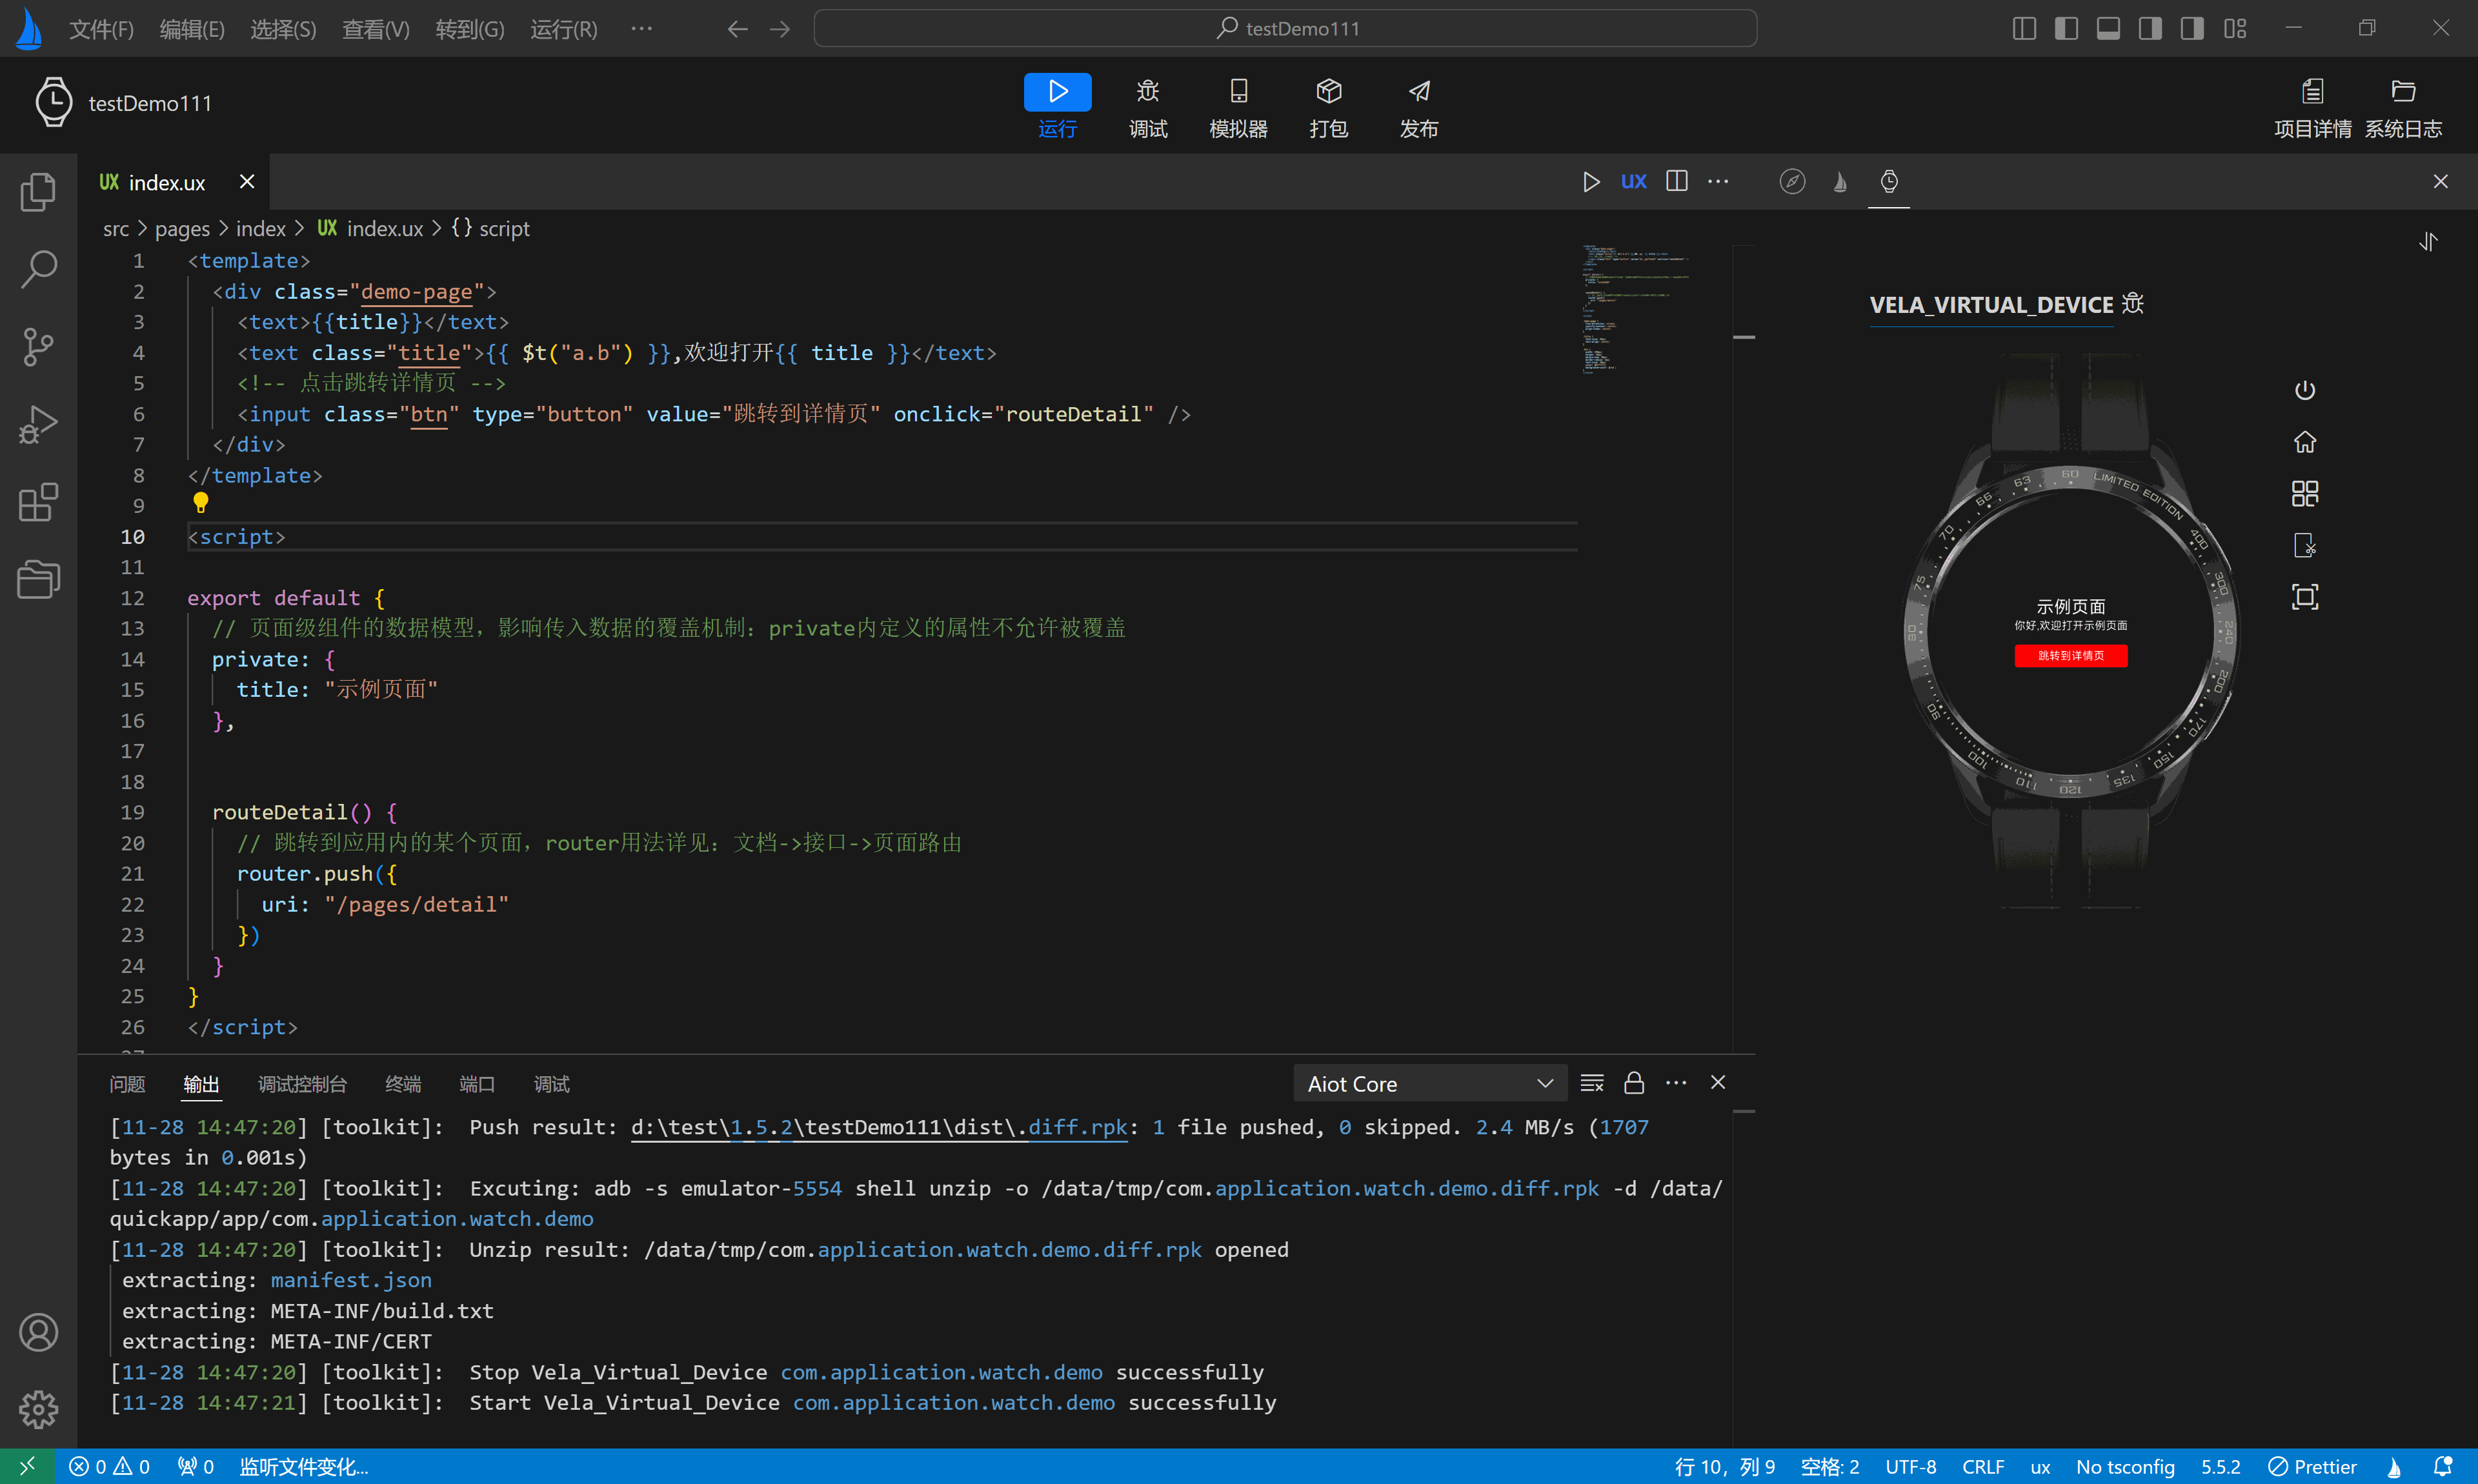Close the index.ux tab
The image size is (2478, 1484).
[x=247, y=181]
